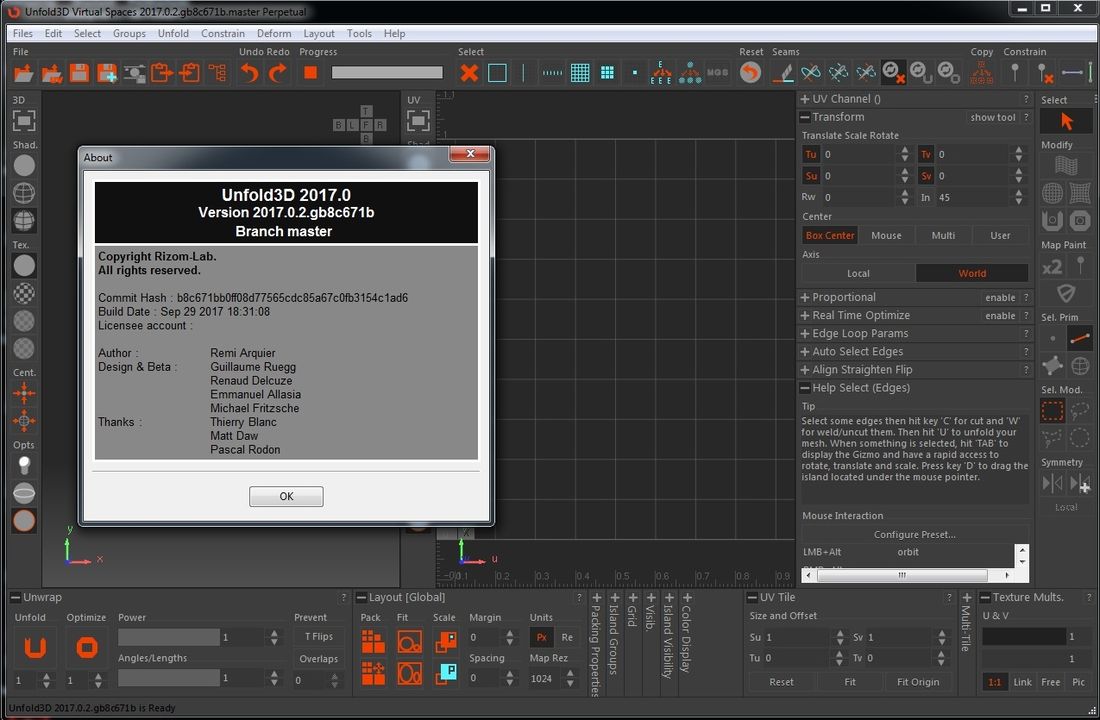The height and width of the screenshot is (720, 1100).
Task: Open the Deform menu
Action: coord(274,33)
